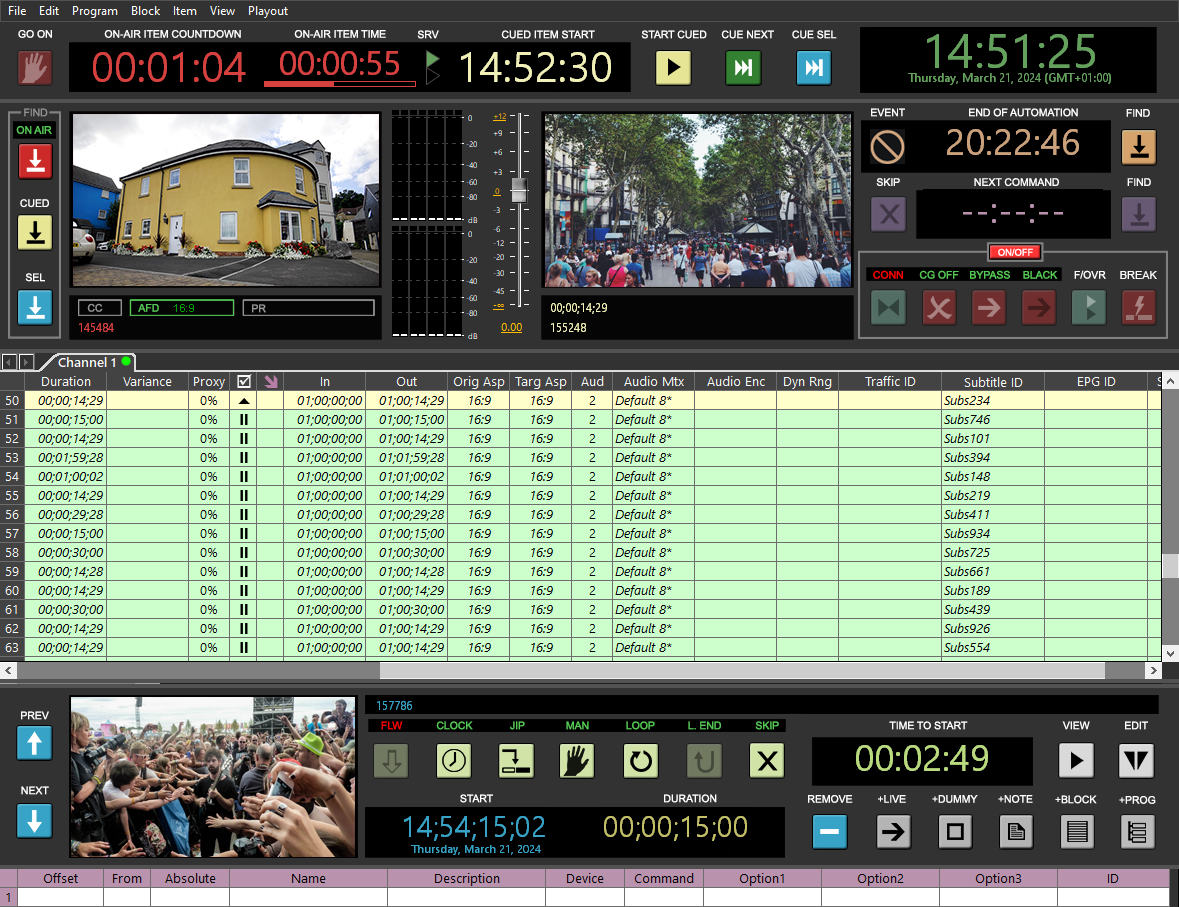Open the Edit dropdown arrow button
The height and width of the screenshot is (907, 1179).
pos(1136,761)
